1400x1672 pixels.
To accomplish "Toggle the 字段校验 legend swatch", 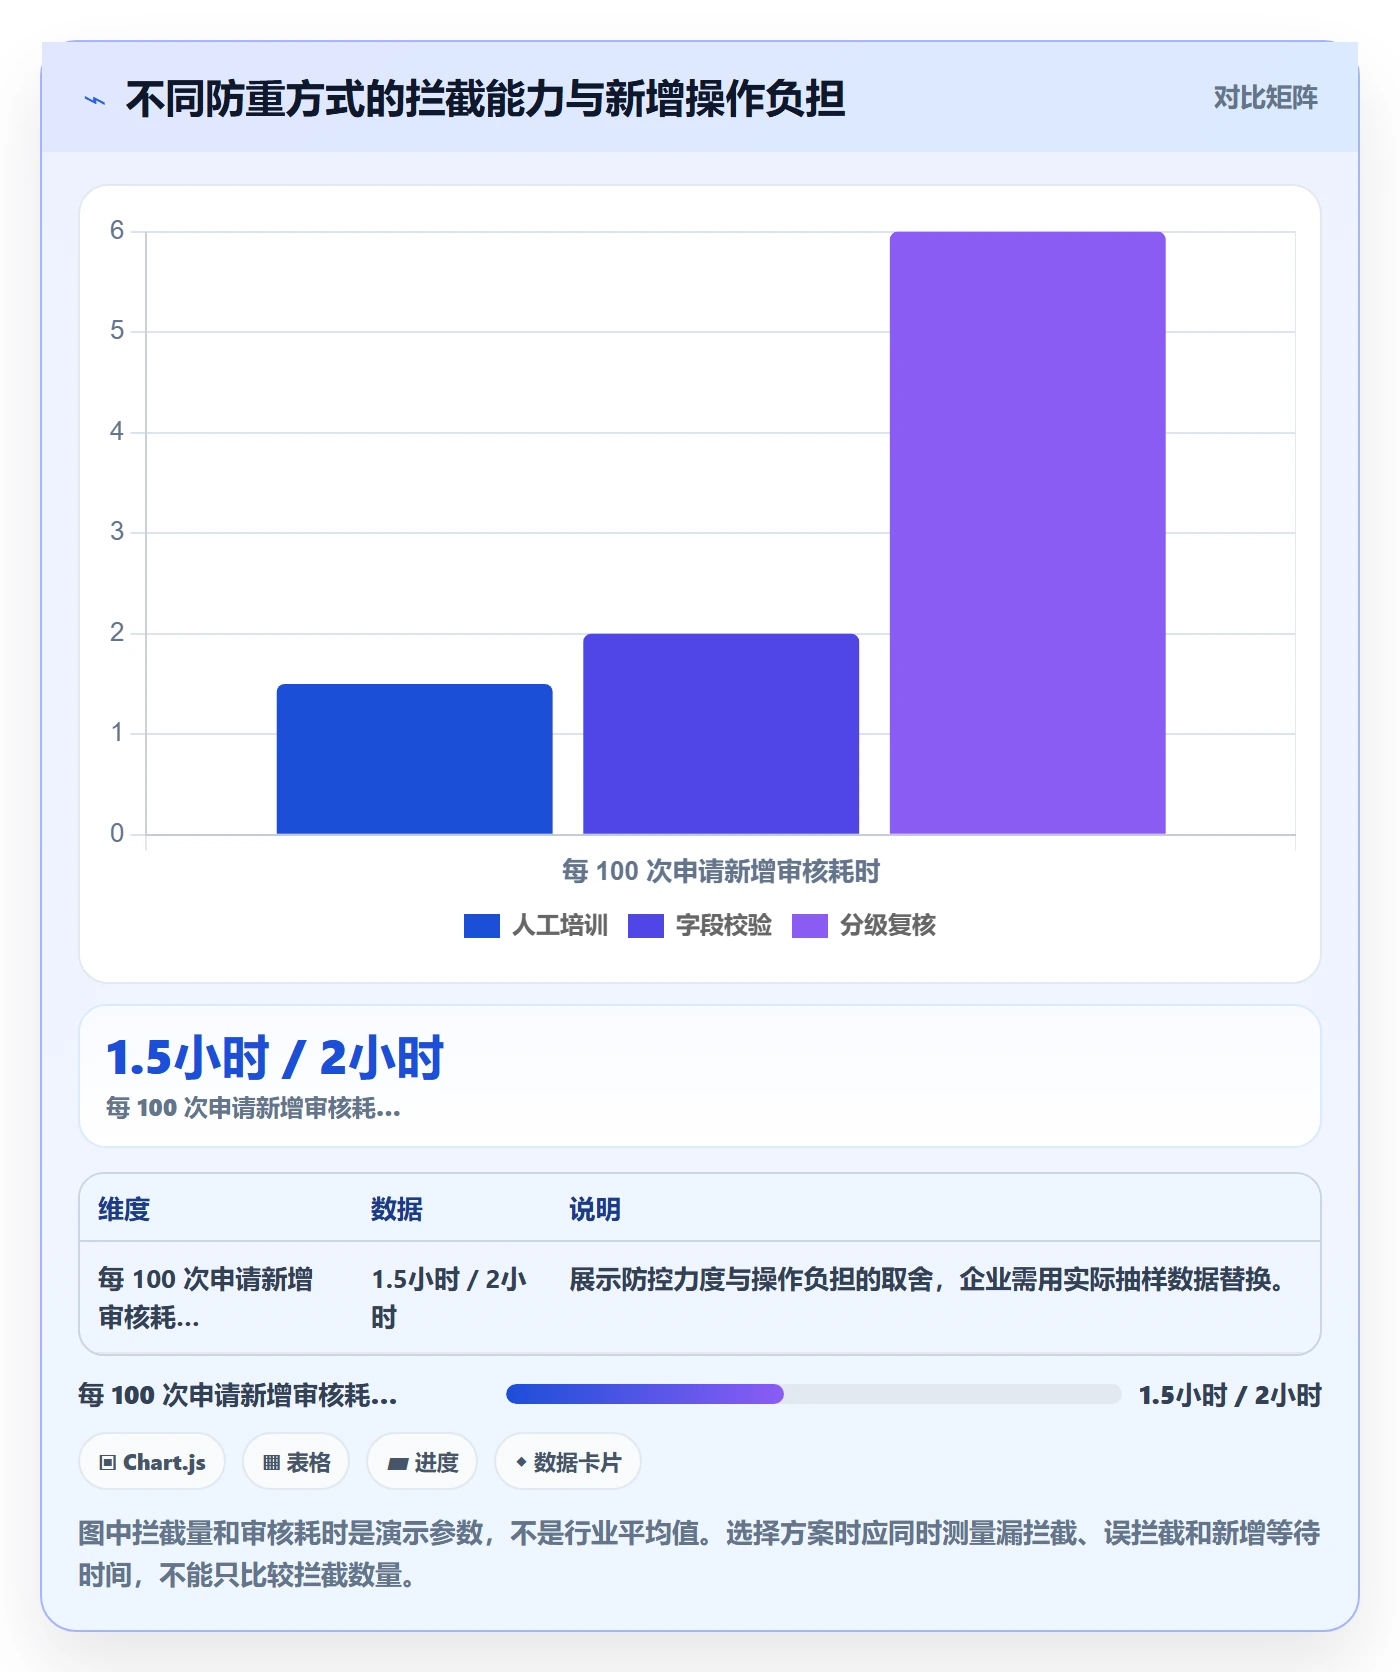I will 645,926.
